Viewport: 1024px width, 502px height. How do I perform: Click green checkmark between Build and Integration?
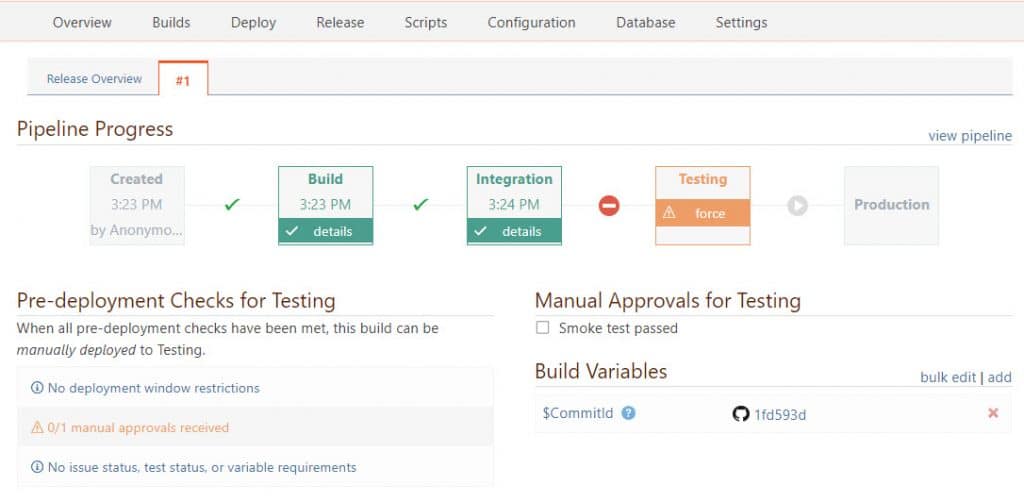pos(421,205)
